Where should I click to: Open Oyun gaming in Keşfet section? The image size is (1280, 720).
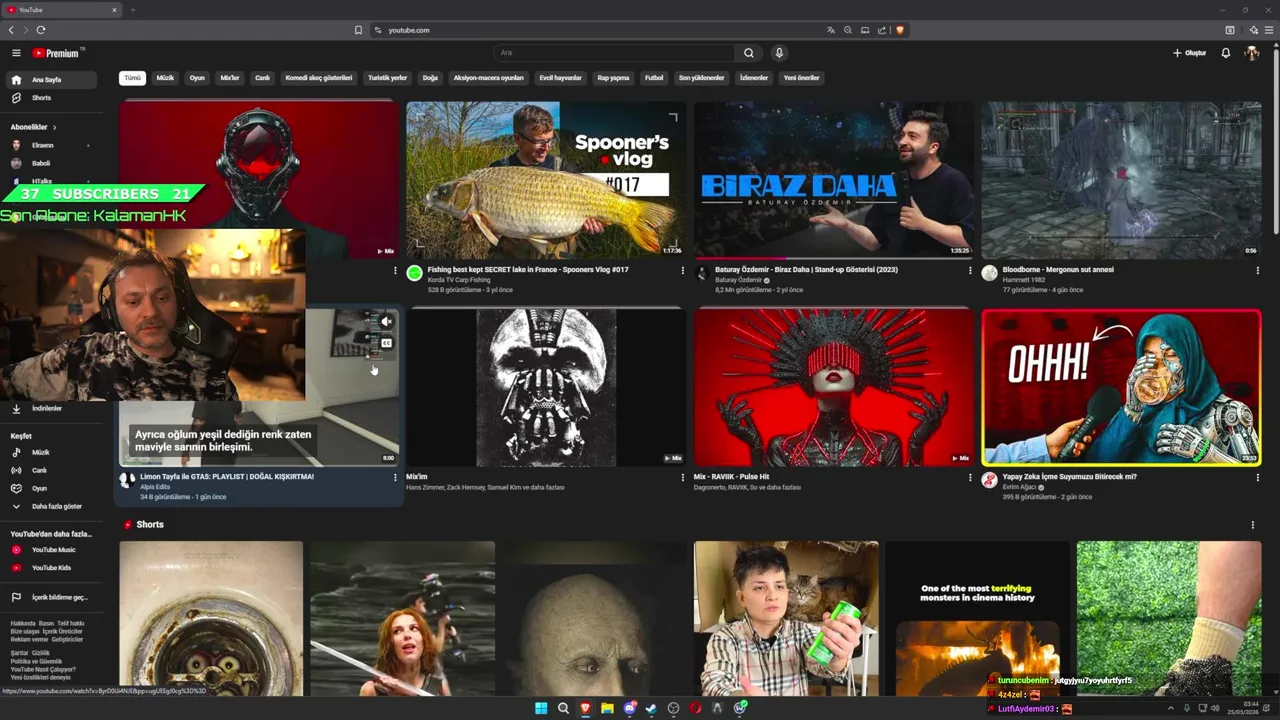coord(50,488)
